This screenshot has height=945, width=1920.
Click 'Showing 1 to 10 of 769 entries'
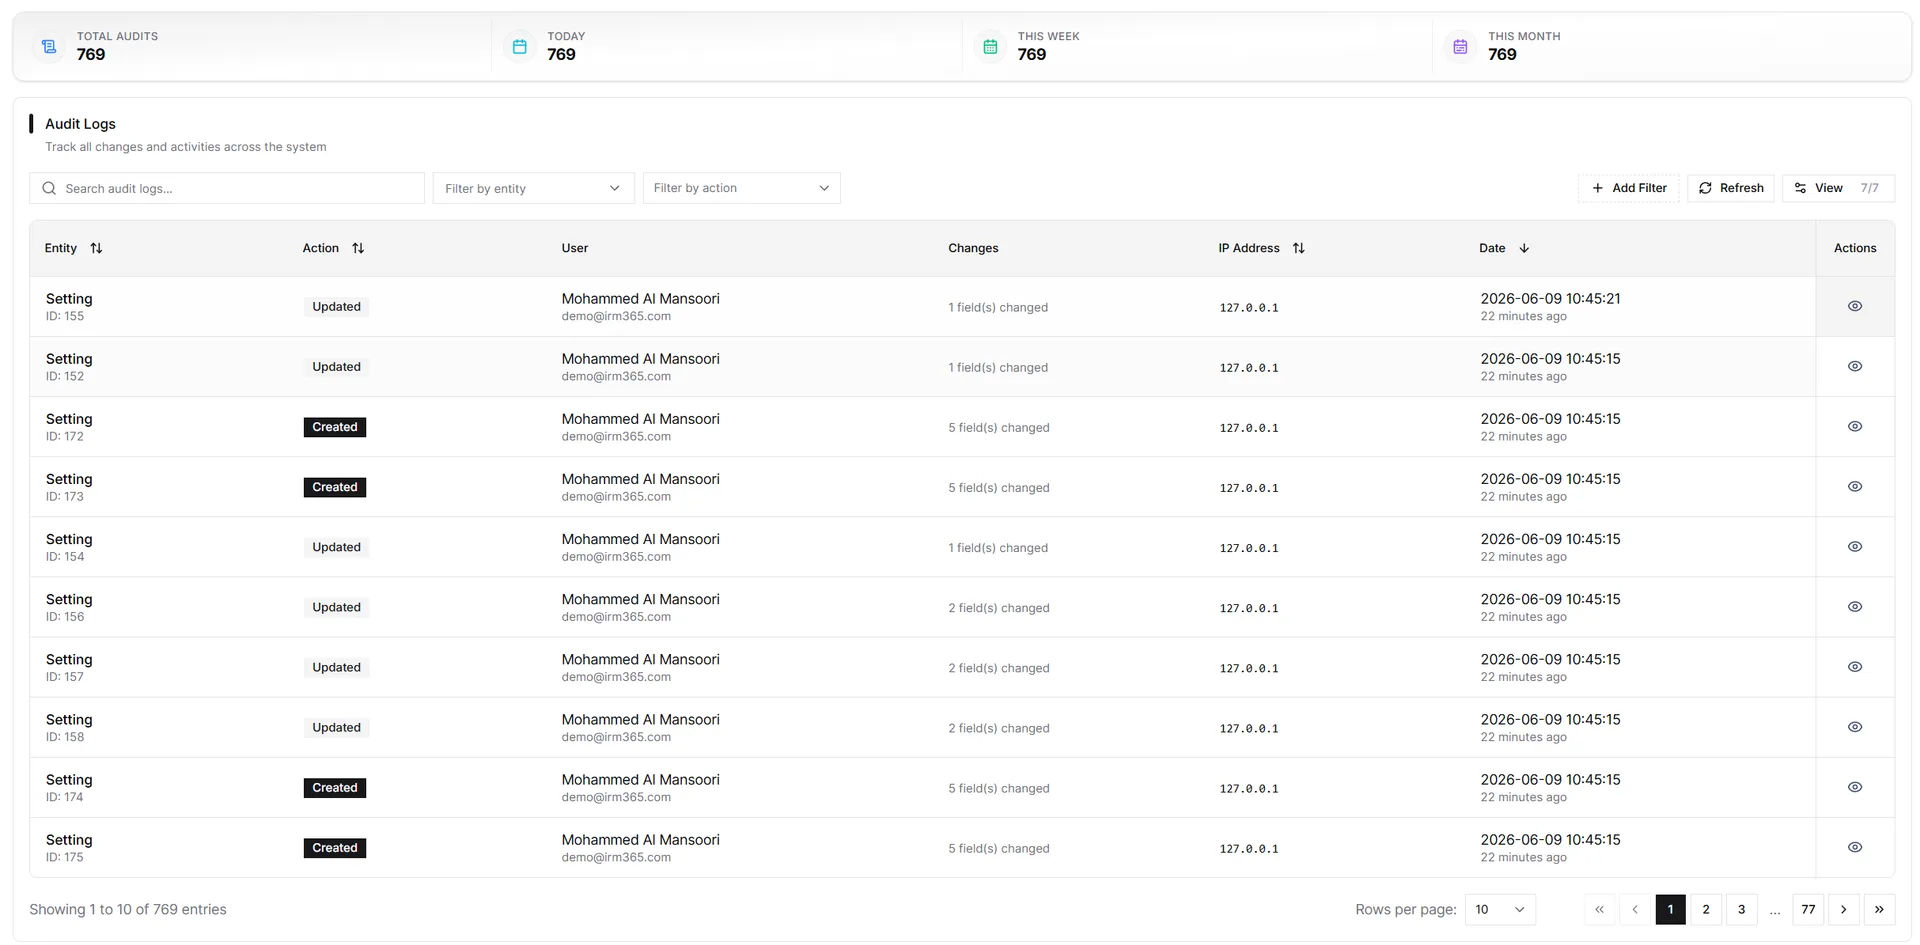point(128,909)
